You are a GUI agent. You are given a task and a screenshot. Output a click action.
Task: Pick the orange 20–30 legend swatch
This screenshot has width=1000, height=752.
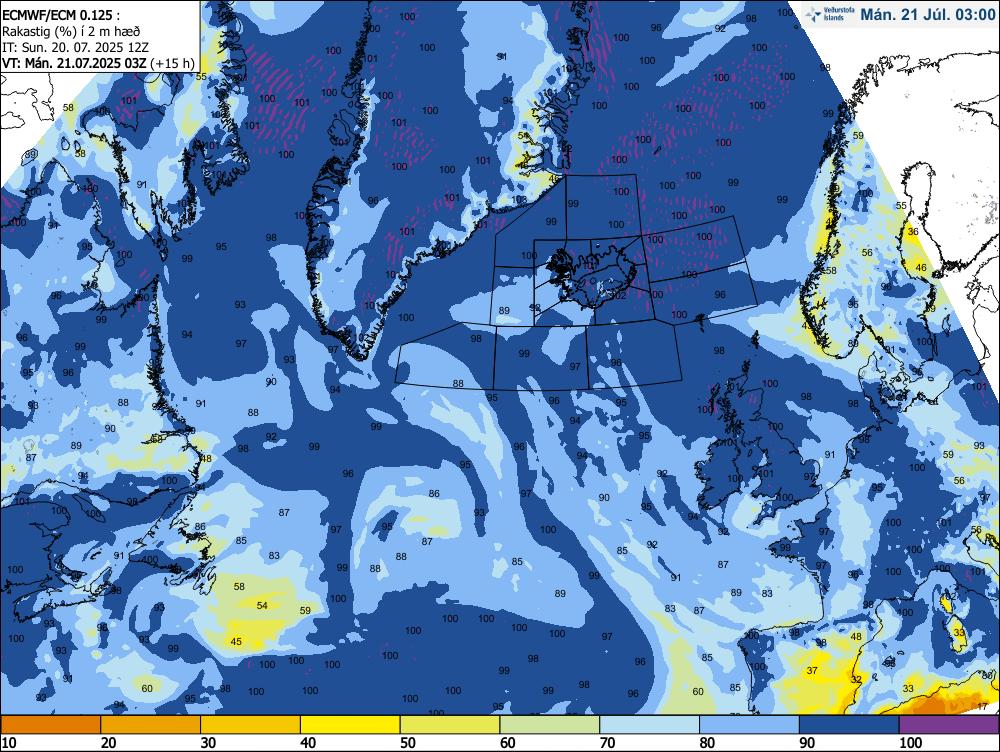[x=151, y=725]
